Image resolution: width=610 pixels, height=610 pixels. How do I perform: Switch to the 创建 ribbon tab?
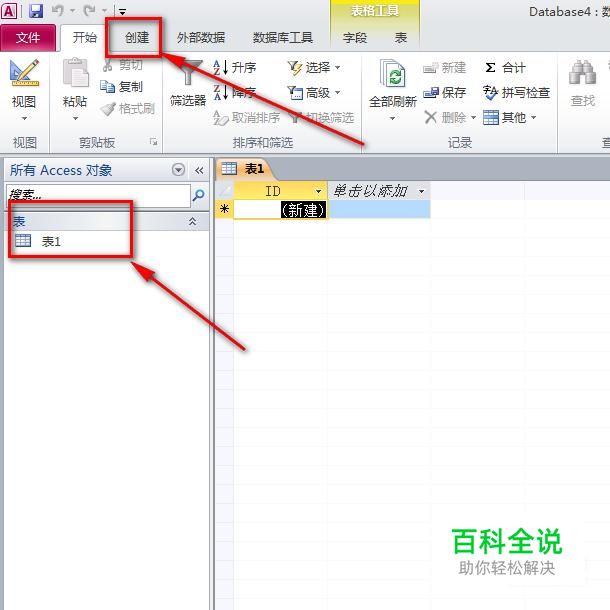(137, 38)
